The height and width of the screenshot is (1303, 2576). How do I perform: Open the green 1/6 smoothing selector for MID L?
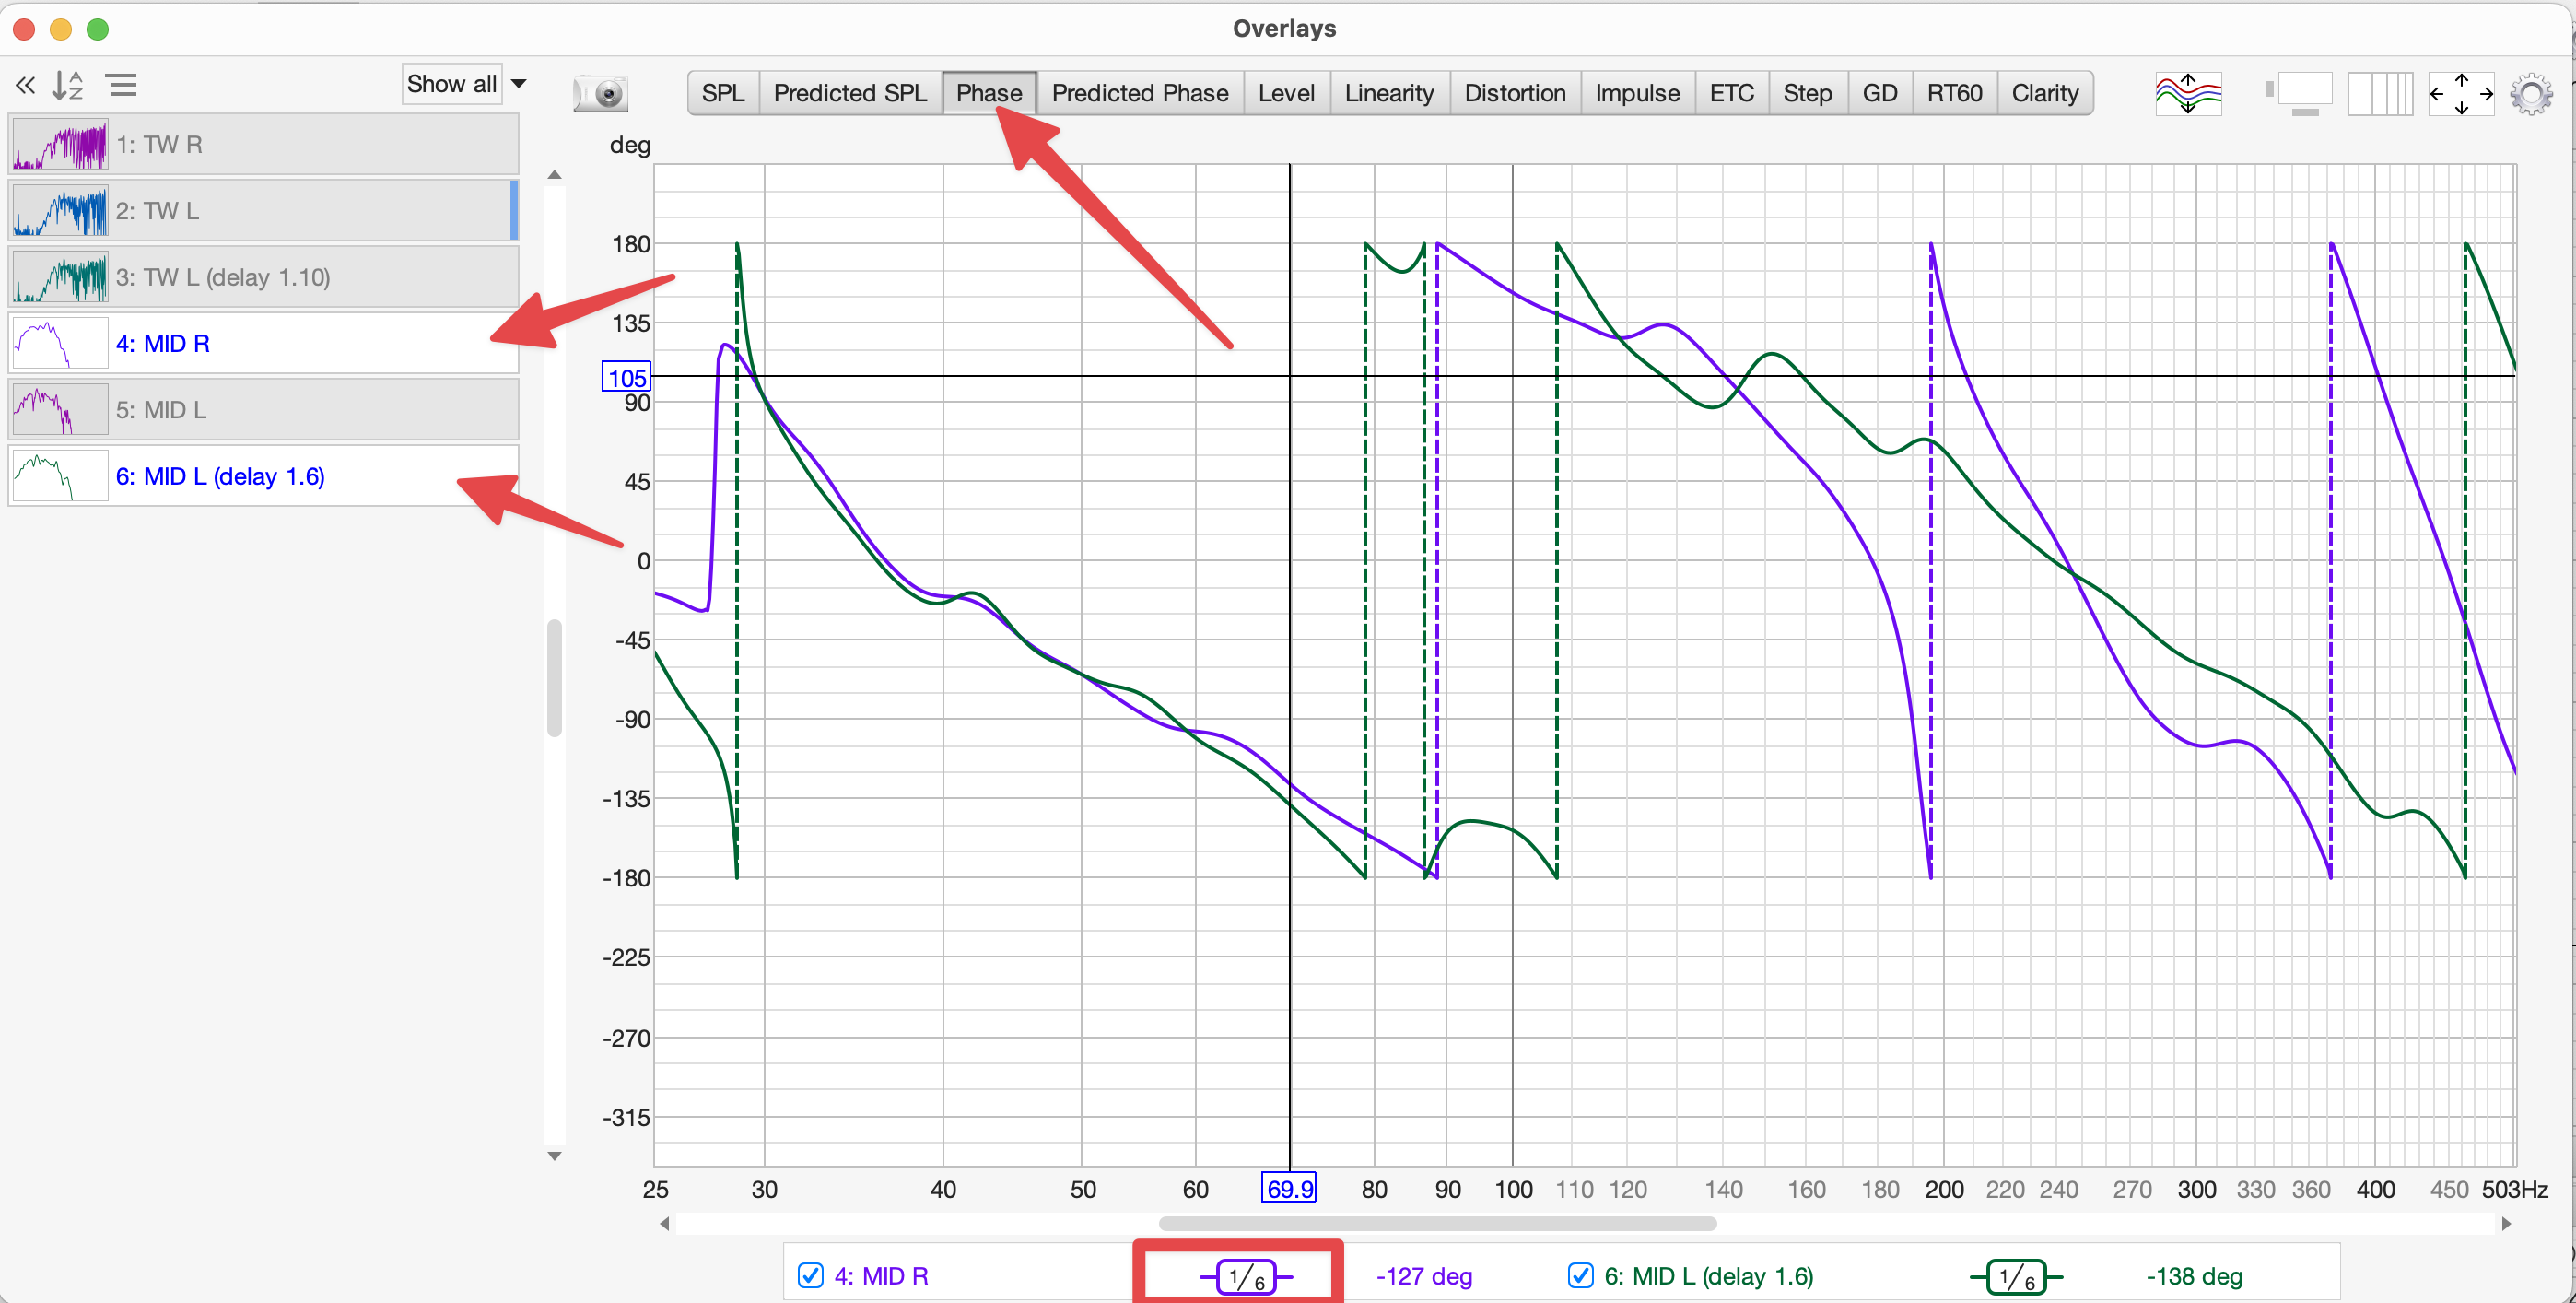pos(2015,1276)
